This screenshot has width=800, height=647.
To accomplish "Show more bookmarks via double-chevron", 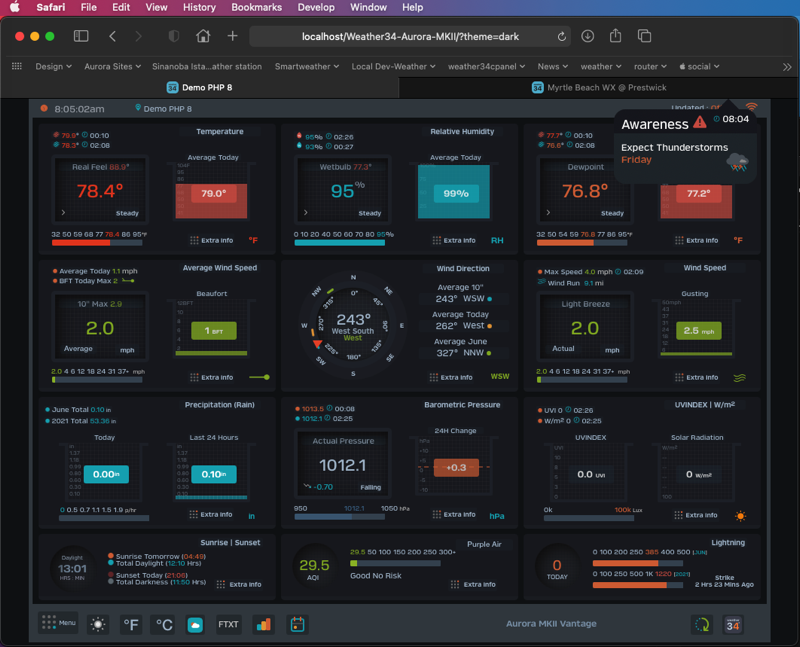I will click(787, 67).
